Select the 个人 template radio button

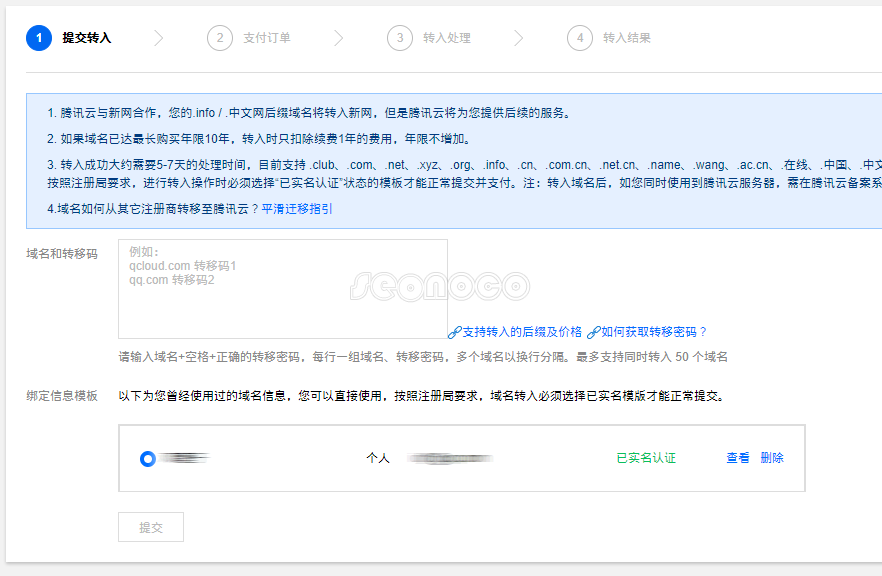pos(148,458)
